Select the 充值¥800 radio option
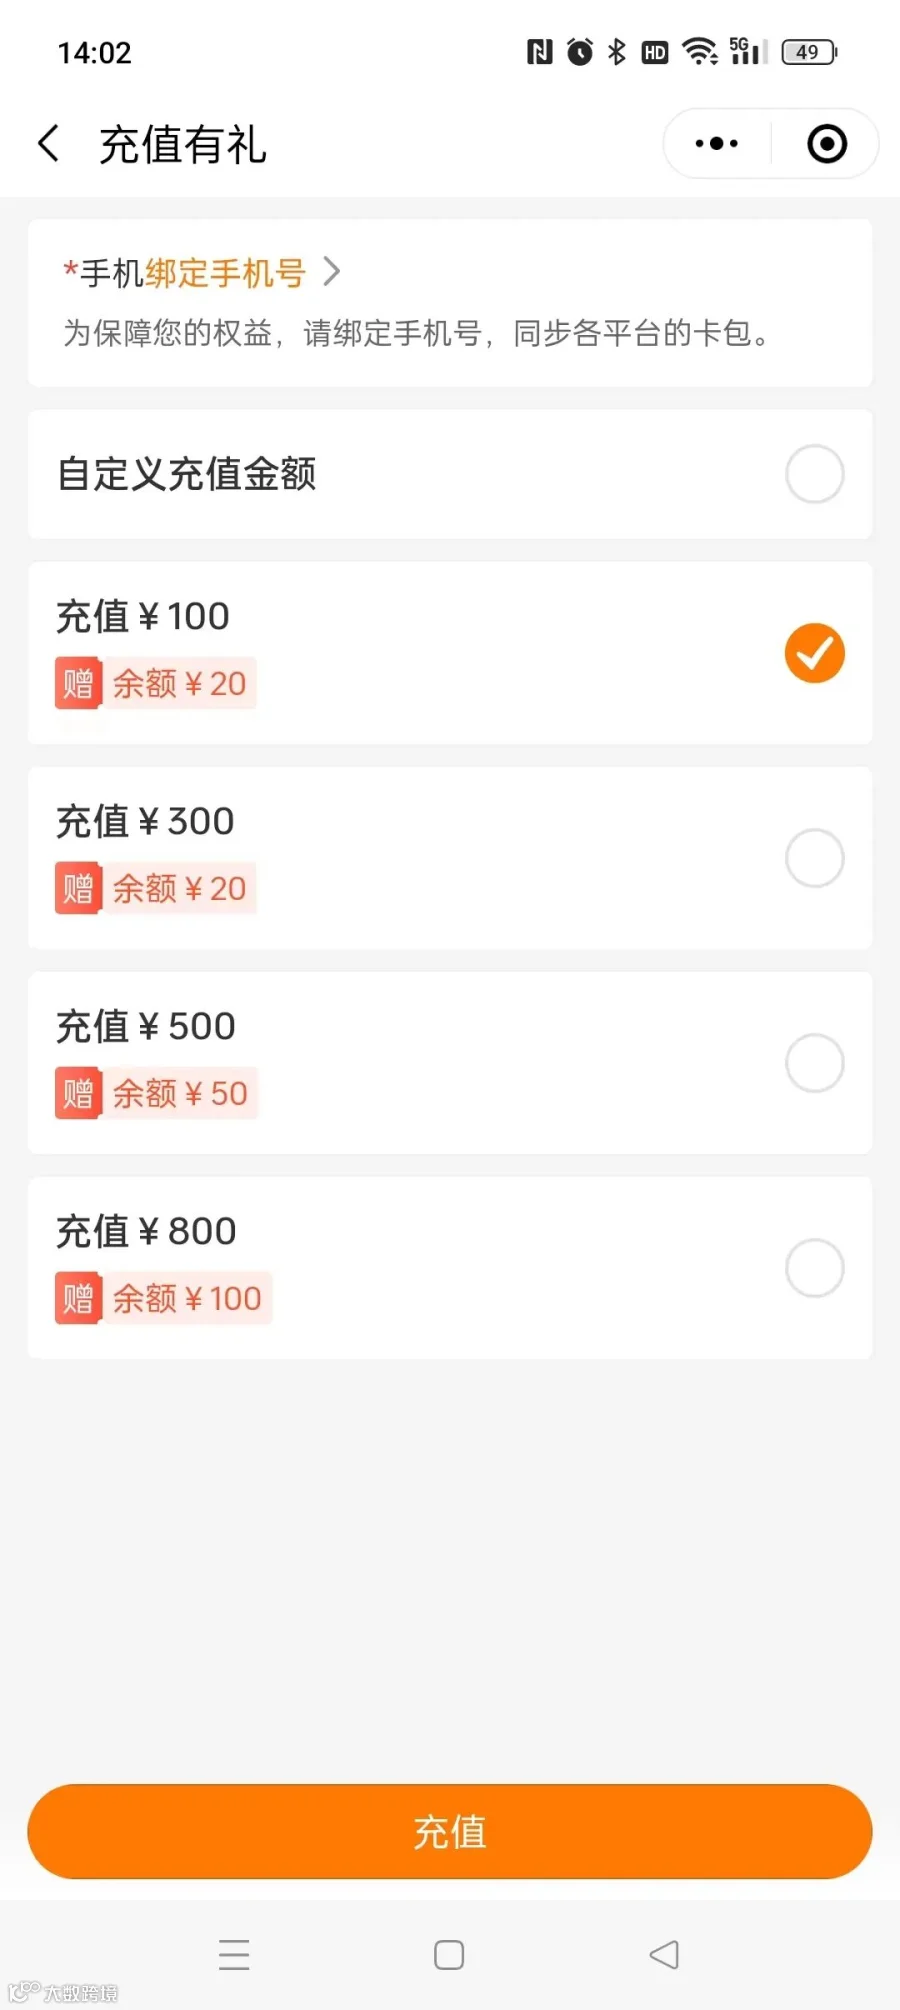 [814, 1268]
